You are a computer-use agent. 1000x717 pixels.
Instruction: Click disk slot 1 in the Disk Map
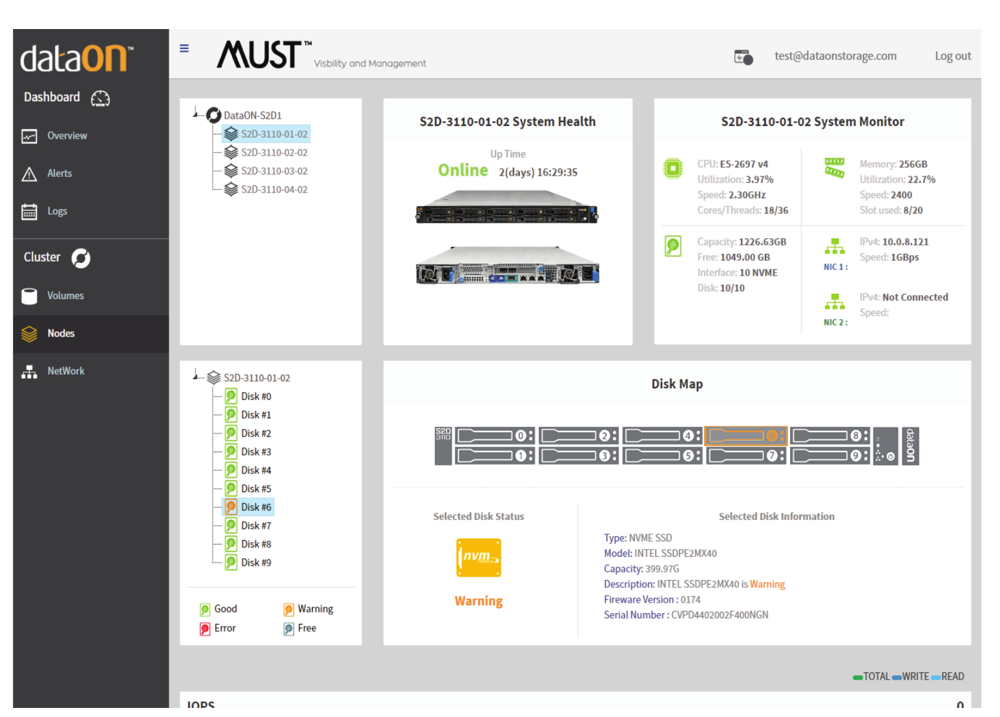point(494,455)
